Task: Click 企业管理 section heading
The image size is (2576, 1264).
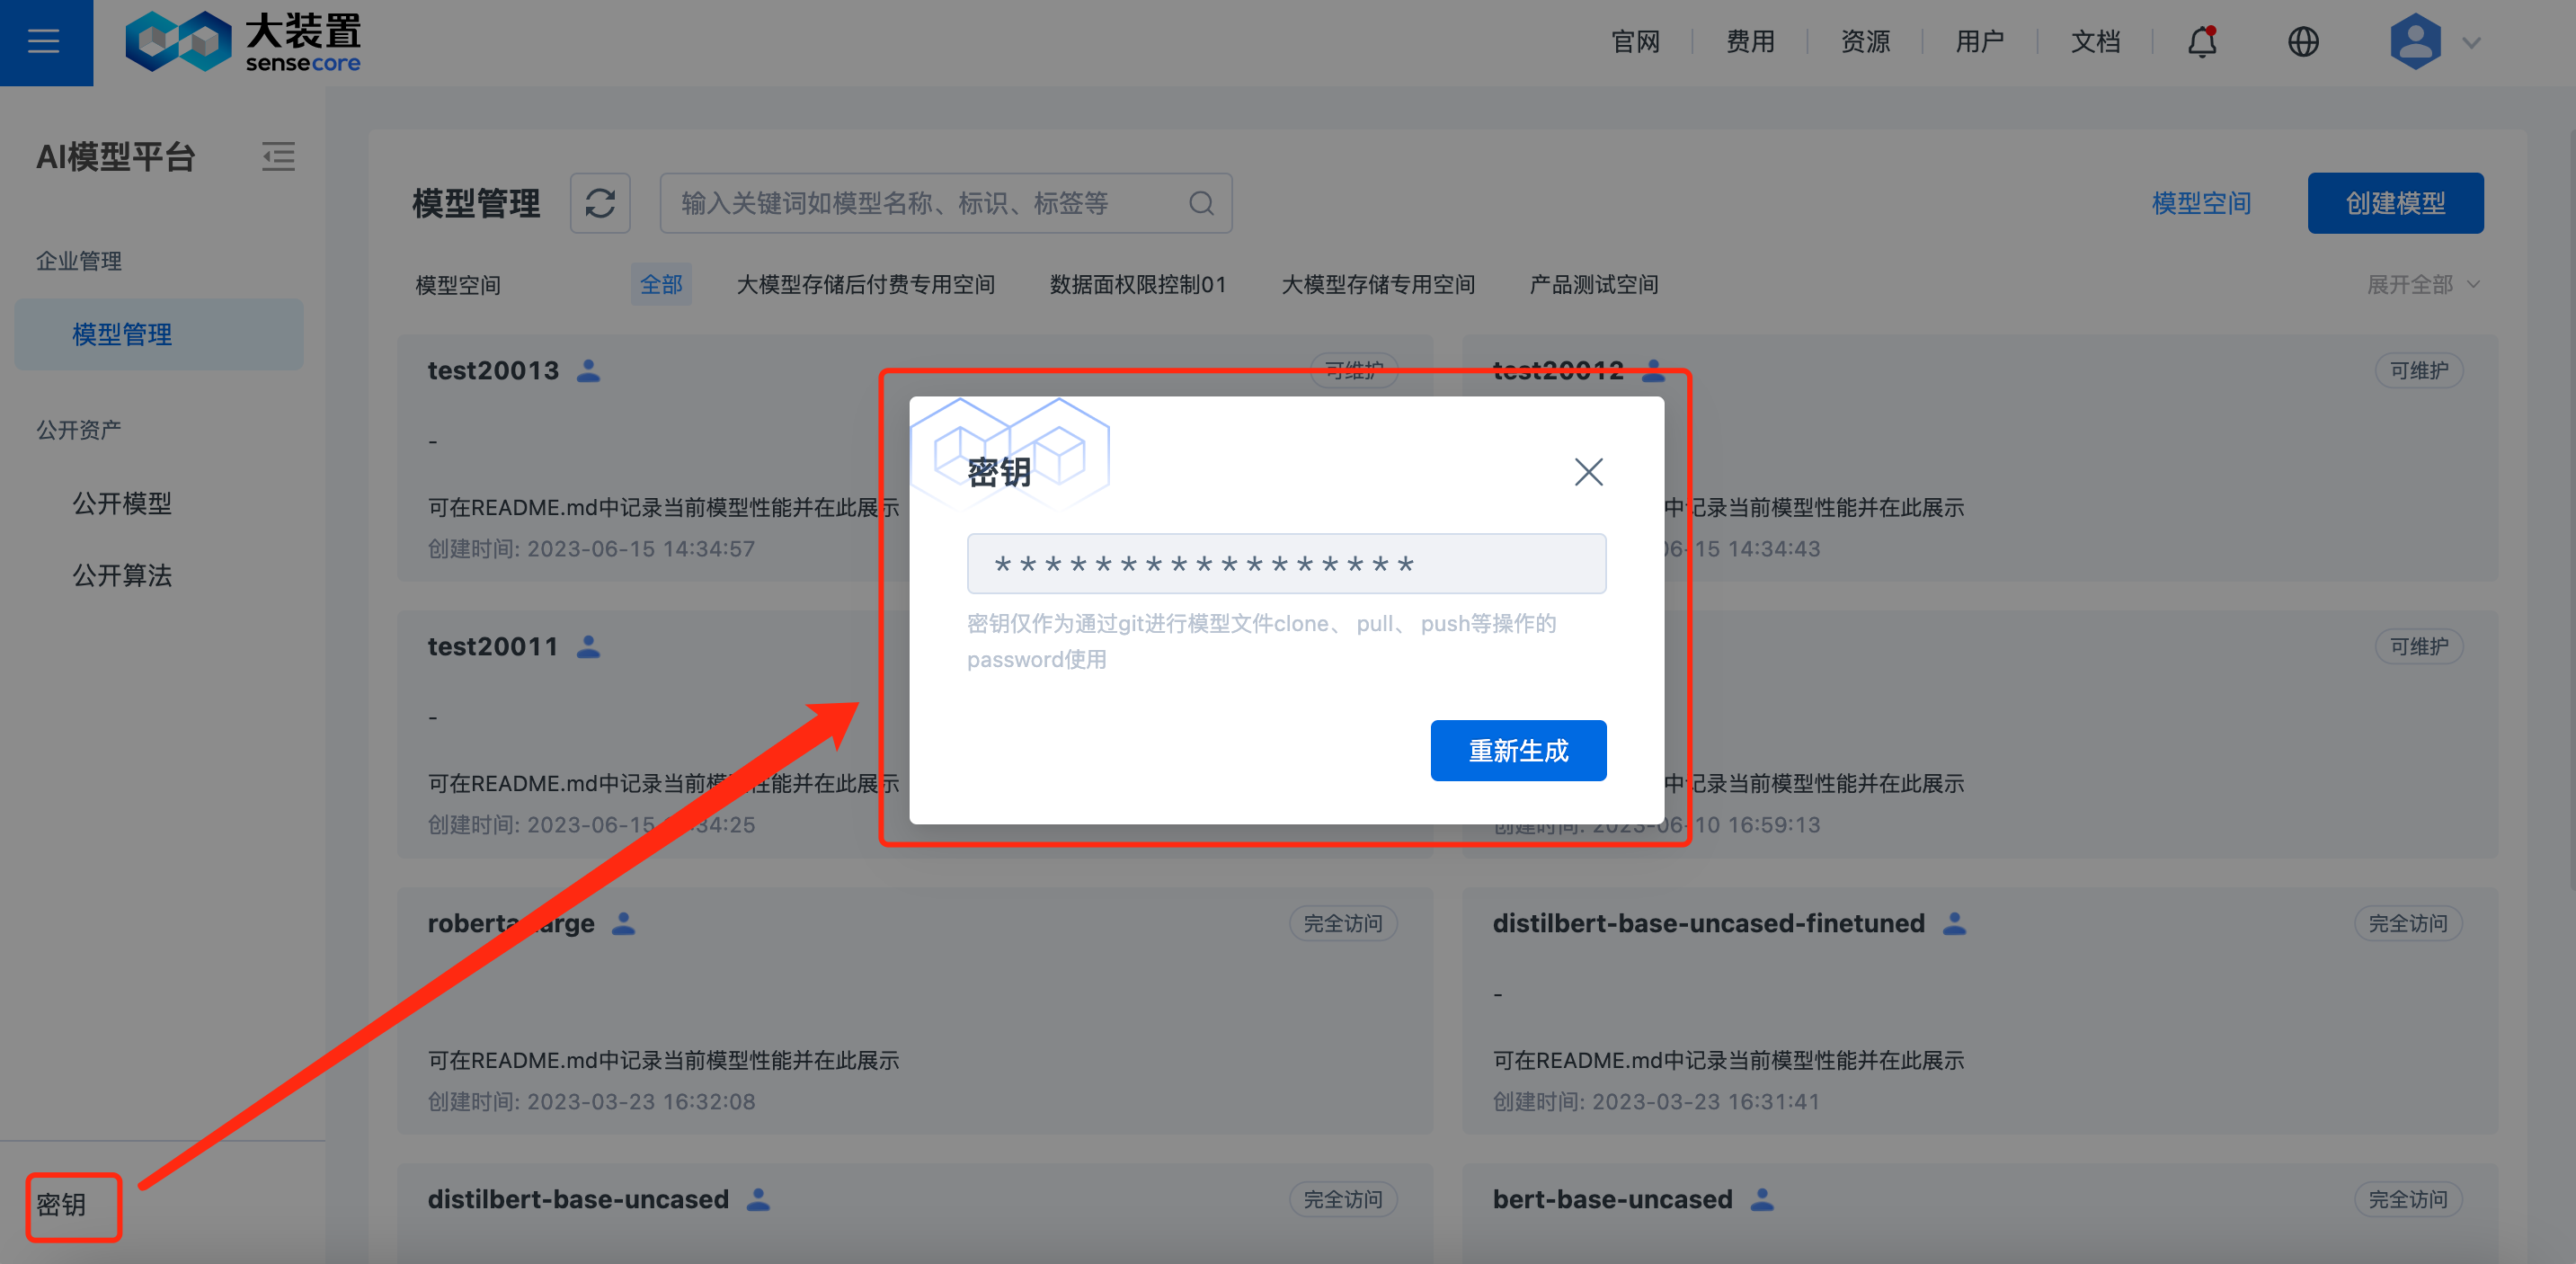Action: [x=79, y=261]
